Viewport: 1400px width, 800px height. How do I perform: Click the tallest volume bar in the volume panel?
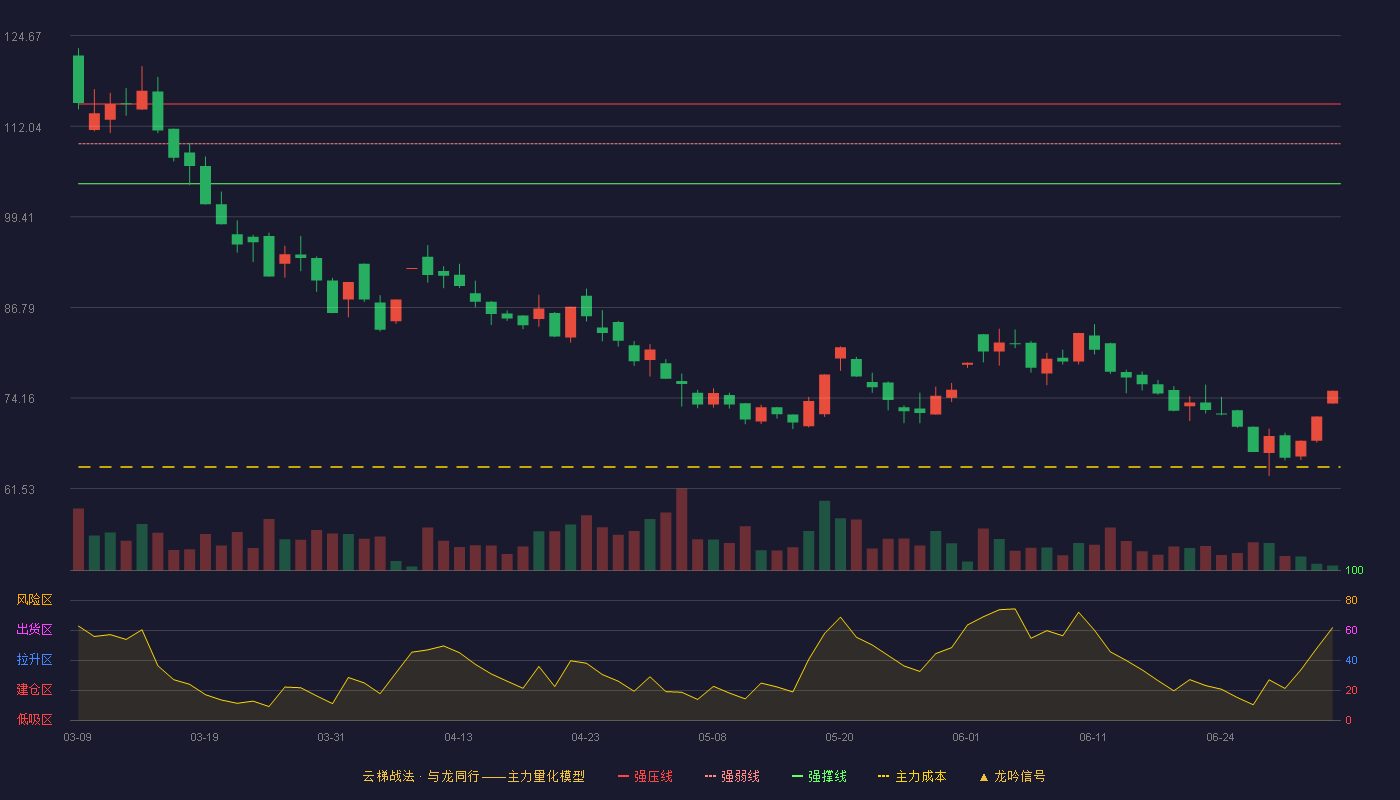(681, 529)
